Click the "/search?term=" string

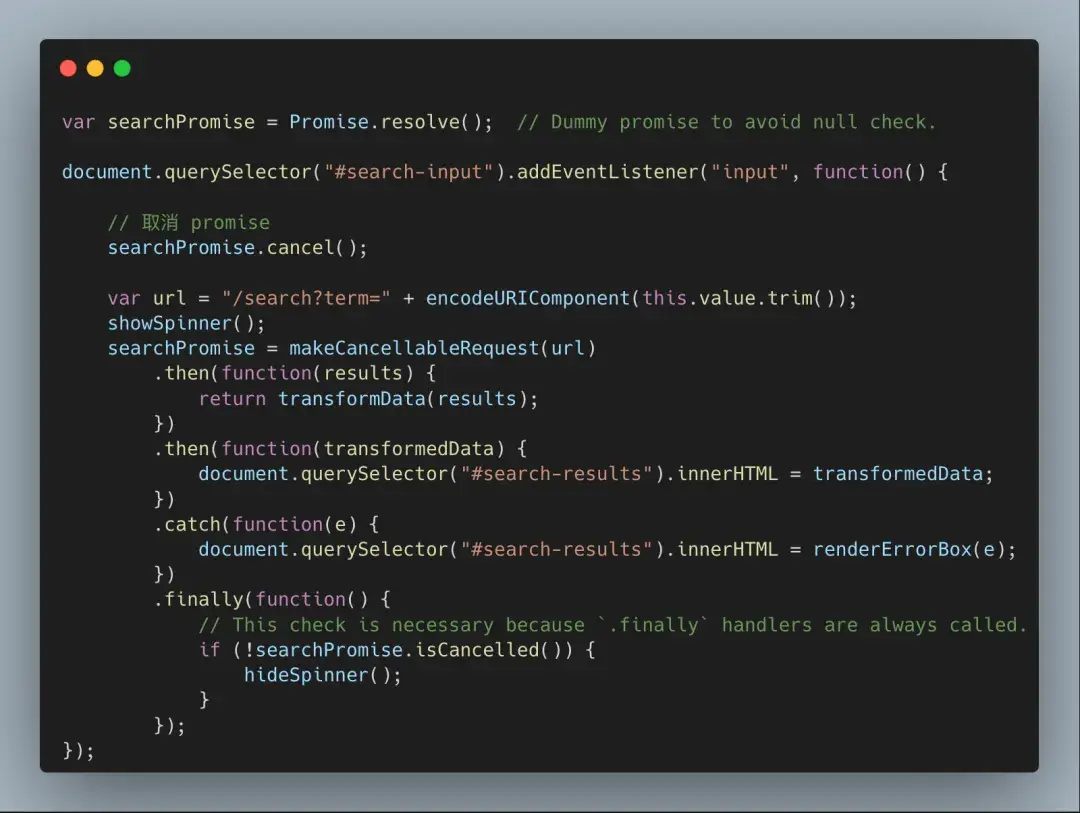(307, 298)
